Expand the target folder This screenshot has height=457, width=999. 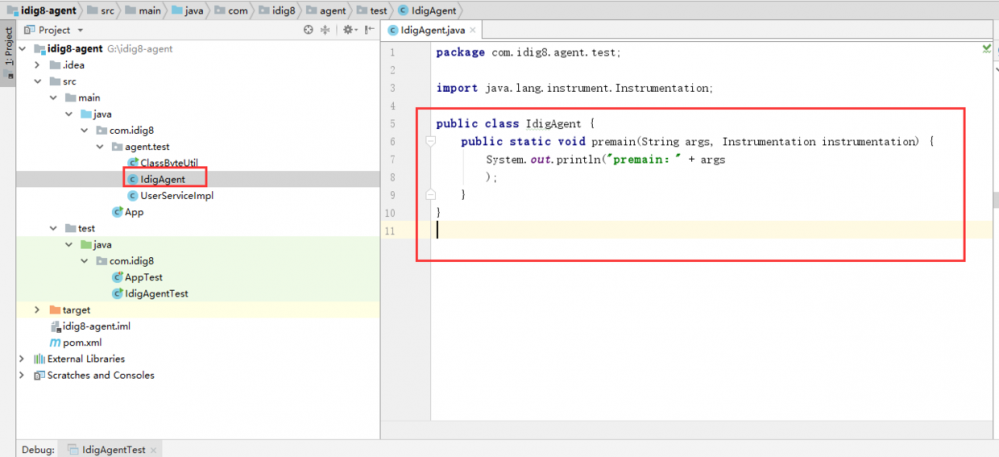[x=37, y=310]
